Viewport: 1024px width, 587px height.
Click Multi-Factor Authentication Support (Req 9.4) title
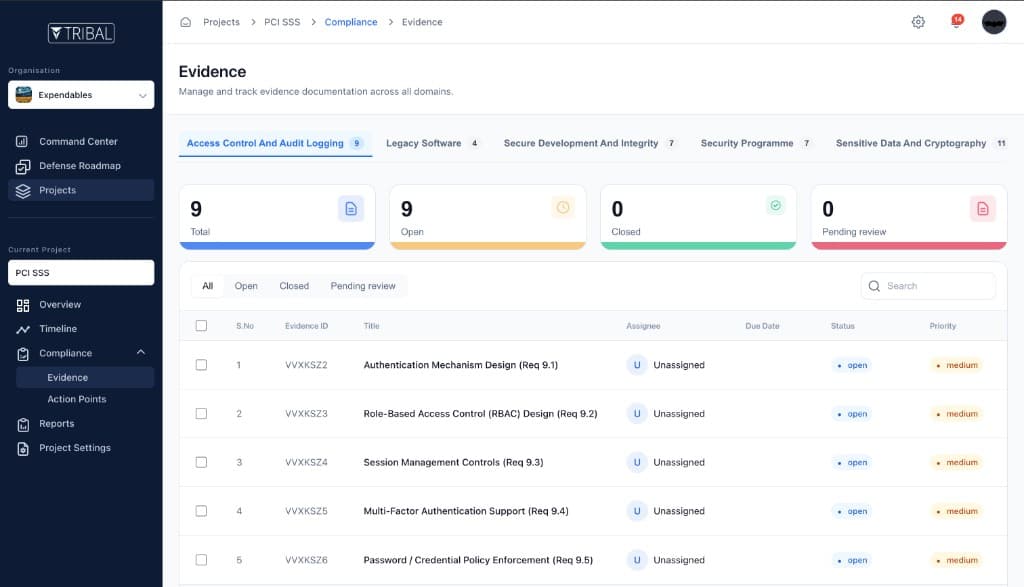click(x=466, y=511)
